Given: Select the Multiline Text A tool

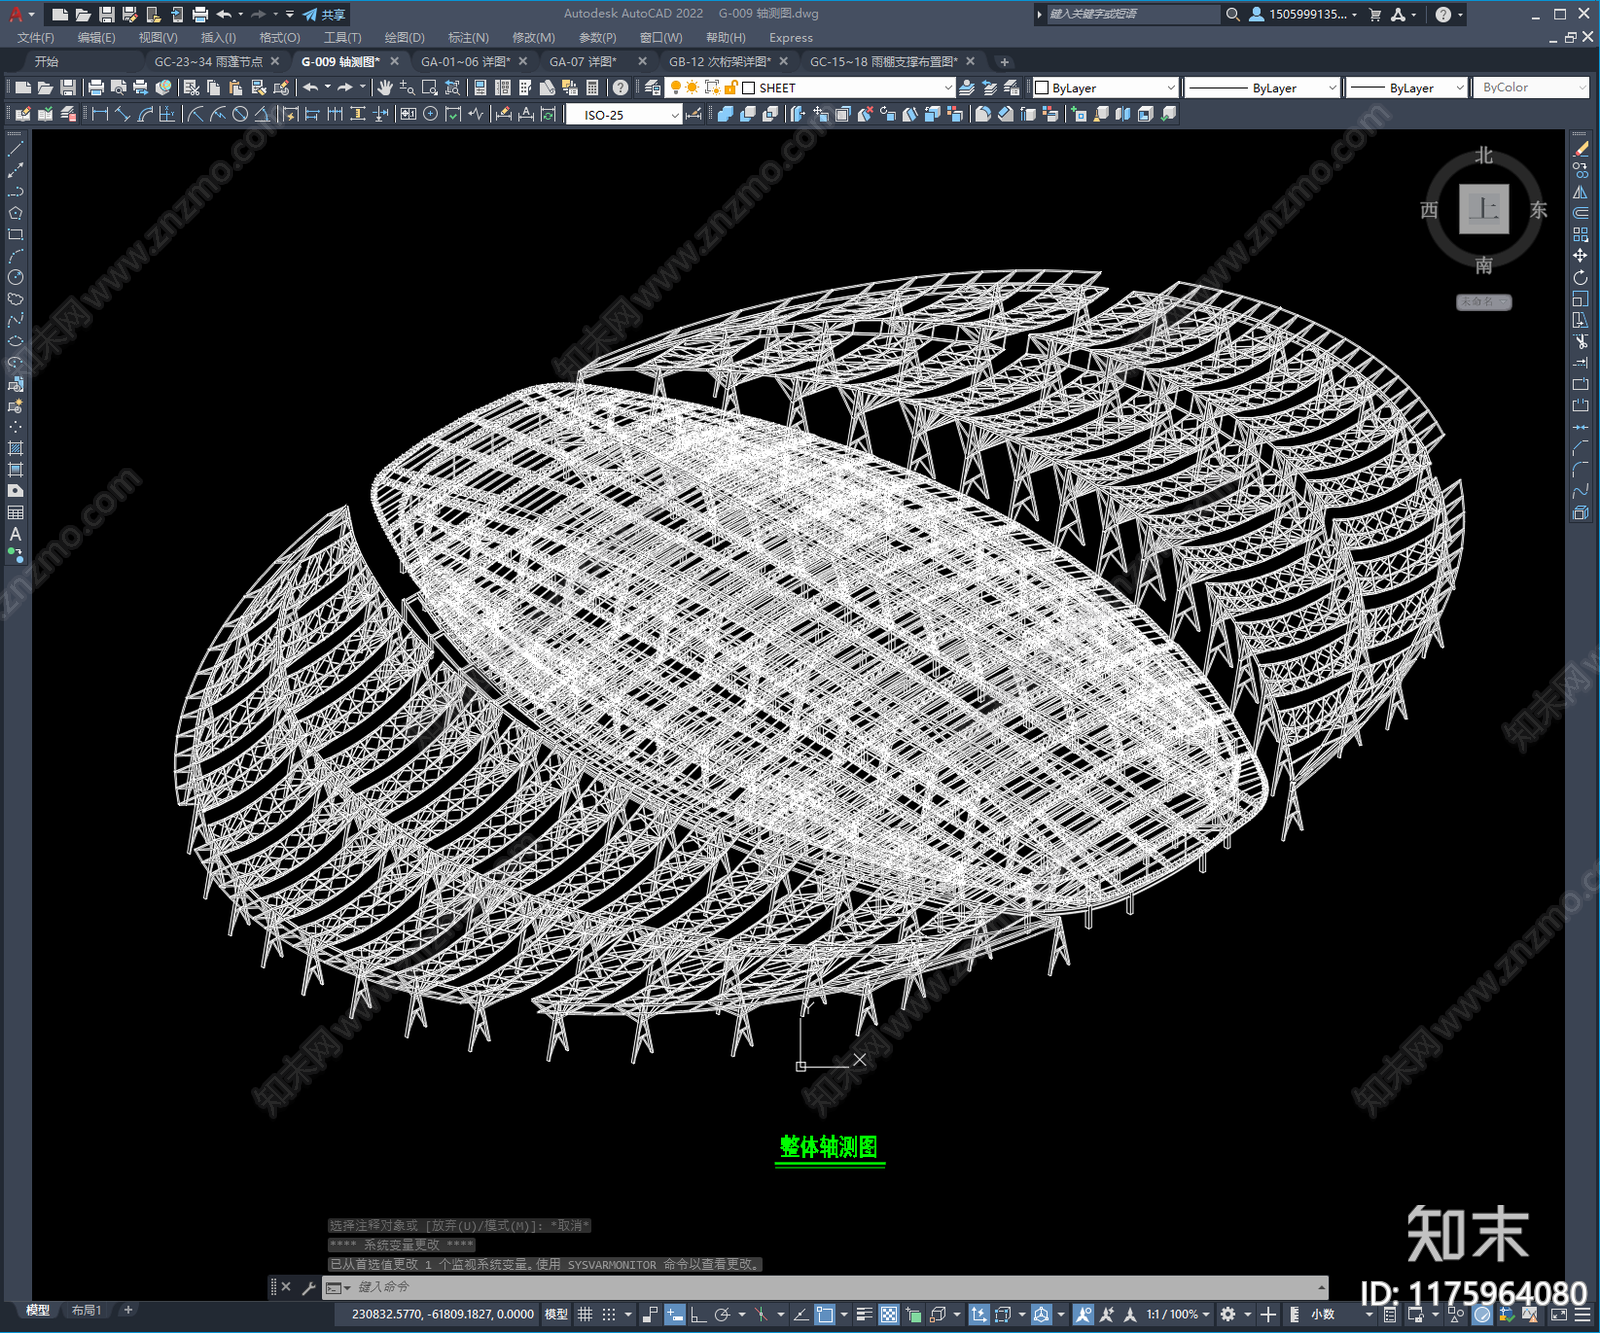Looking at the screenshot, I should [x=15, y=534].
